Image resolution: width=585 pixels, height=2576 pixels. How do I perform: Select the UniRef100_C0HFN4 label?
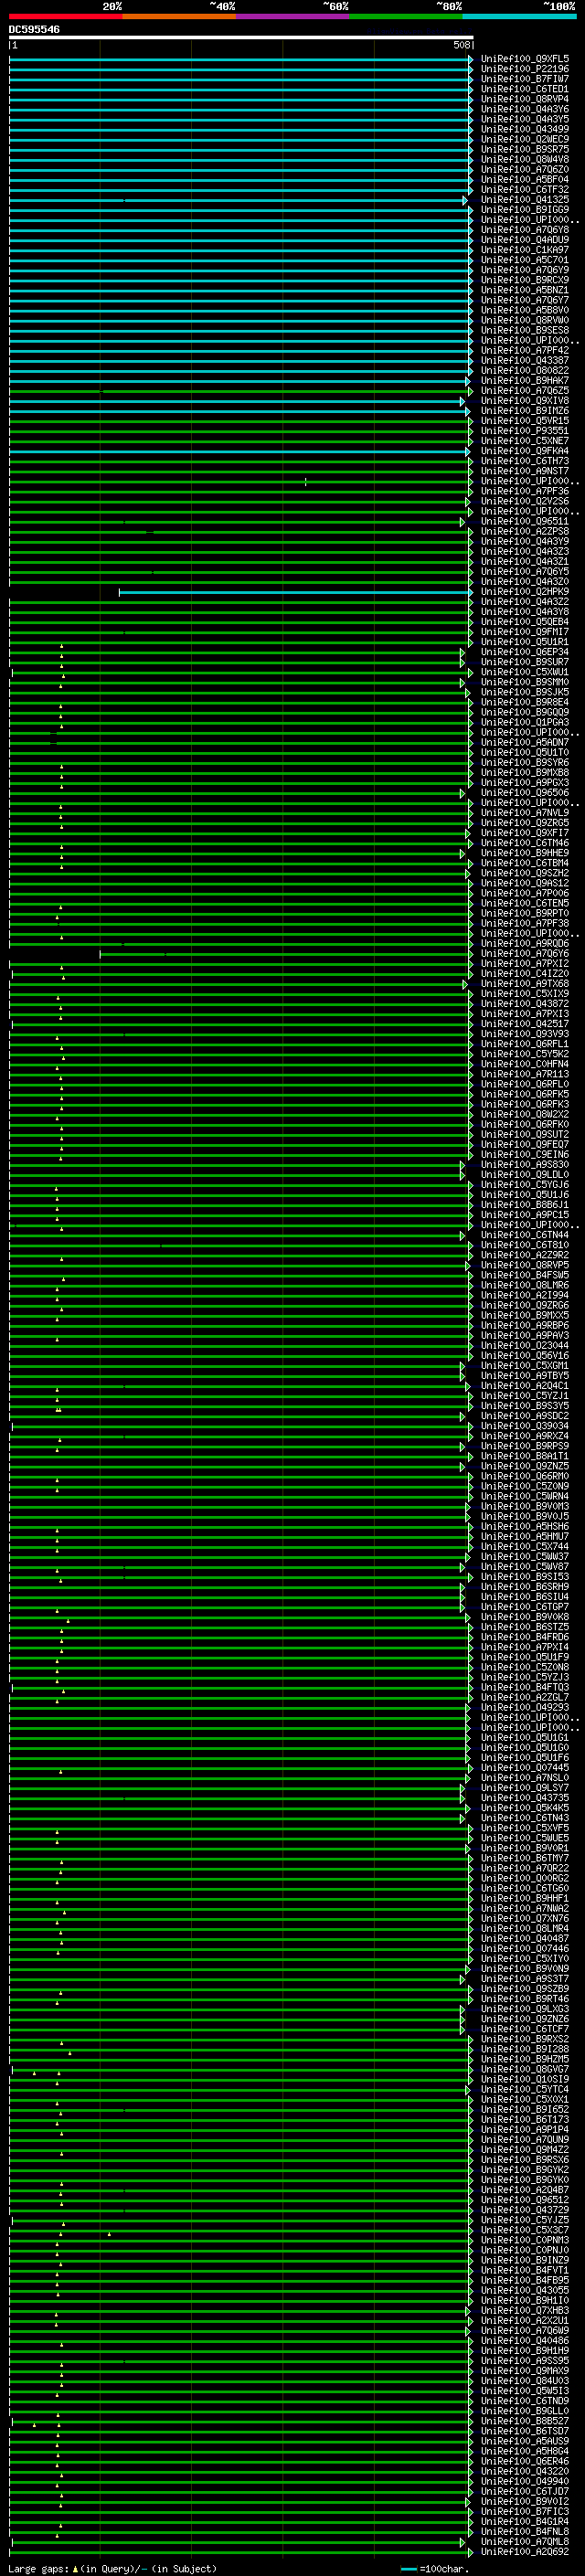pyautogui.click(x=525, y=1064)
